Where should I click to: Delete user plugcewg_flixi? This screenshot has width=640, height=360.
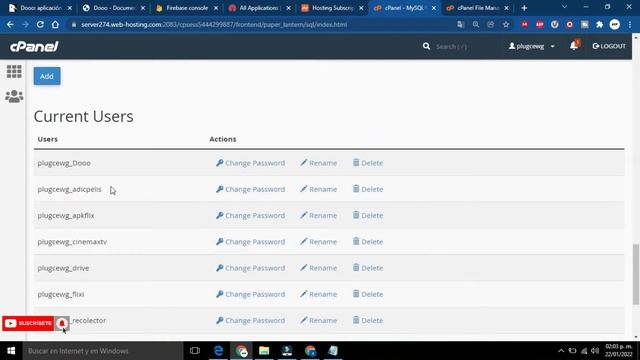(368, 294)
